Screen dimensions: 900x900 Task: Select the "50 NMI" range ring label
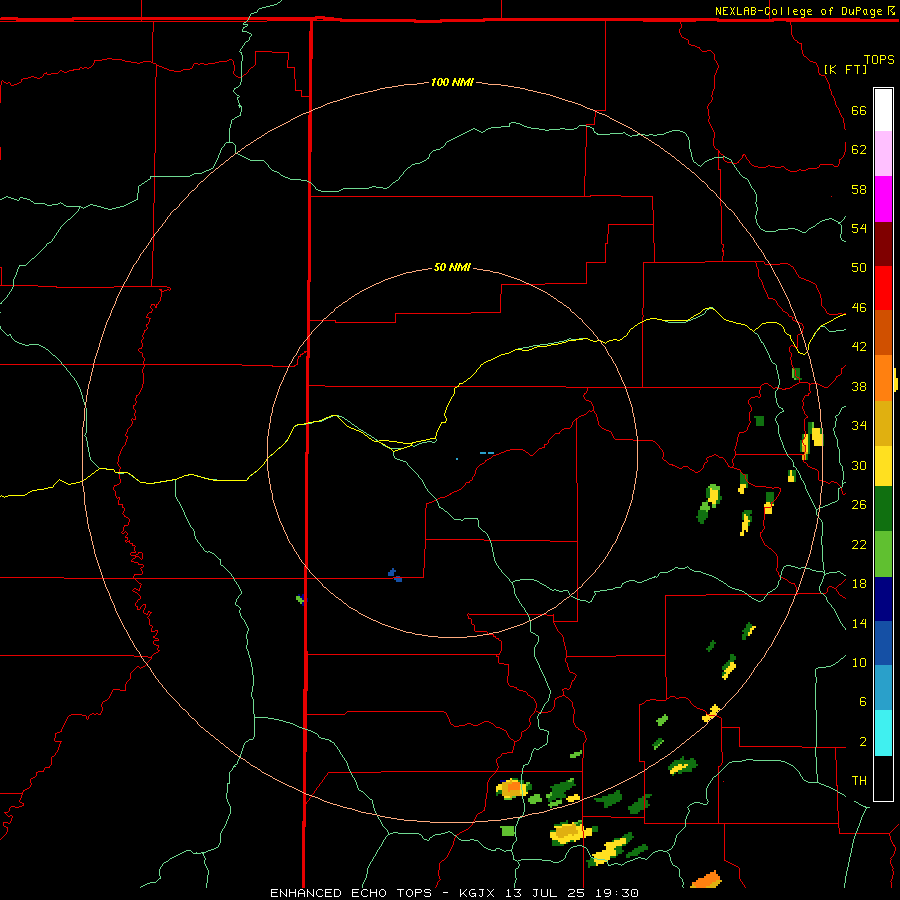(x=452, y=267)
